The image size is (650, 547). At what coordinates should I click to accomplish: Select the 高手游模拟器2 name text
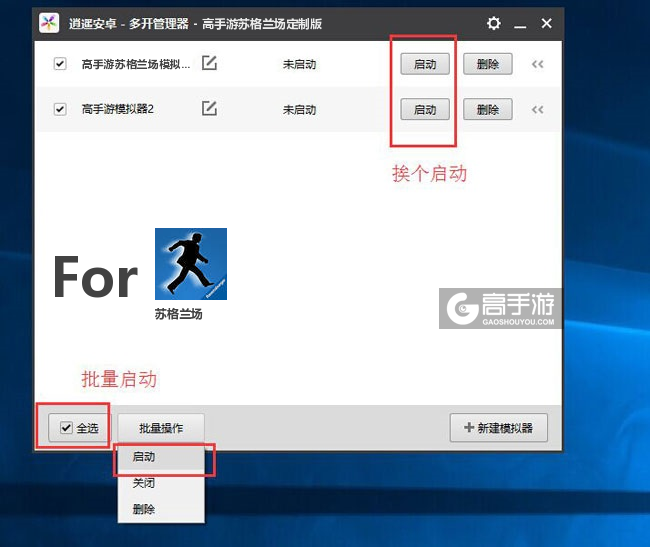click(x=118, y=109)
